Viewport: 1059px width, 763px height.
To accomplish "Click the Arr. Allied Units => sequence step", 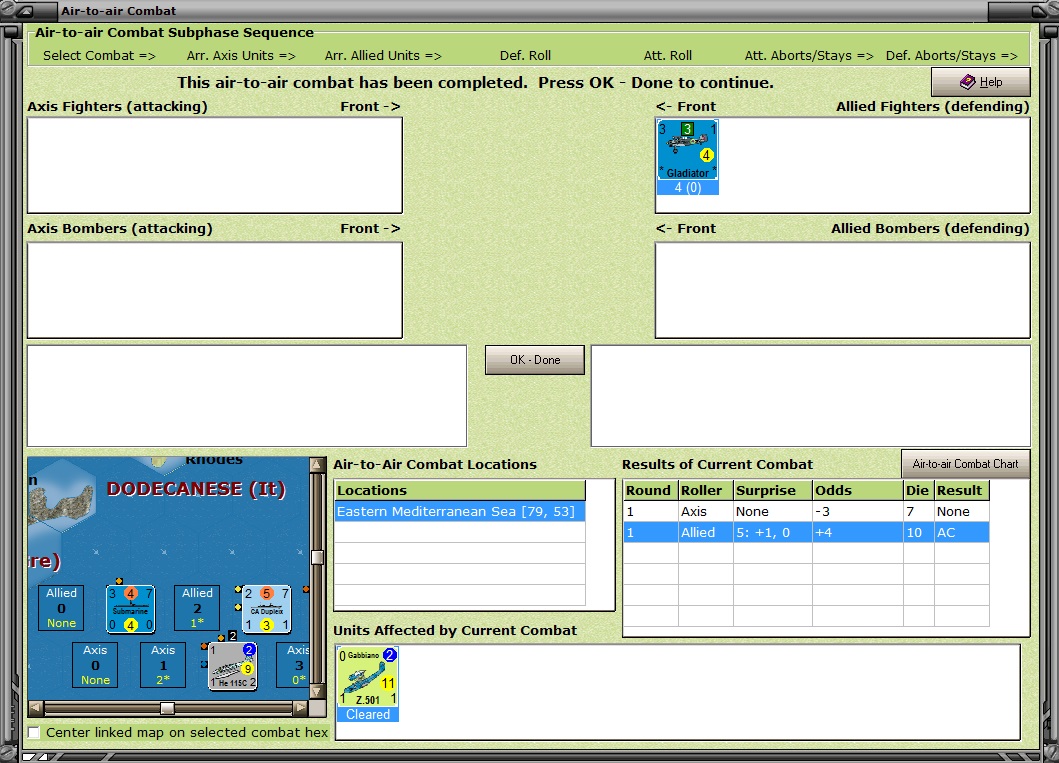I will (x=383, y=55).
